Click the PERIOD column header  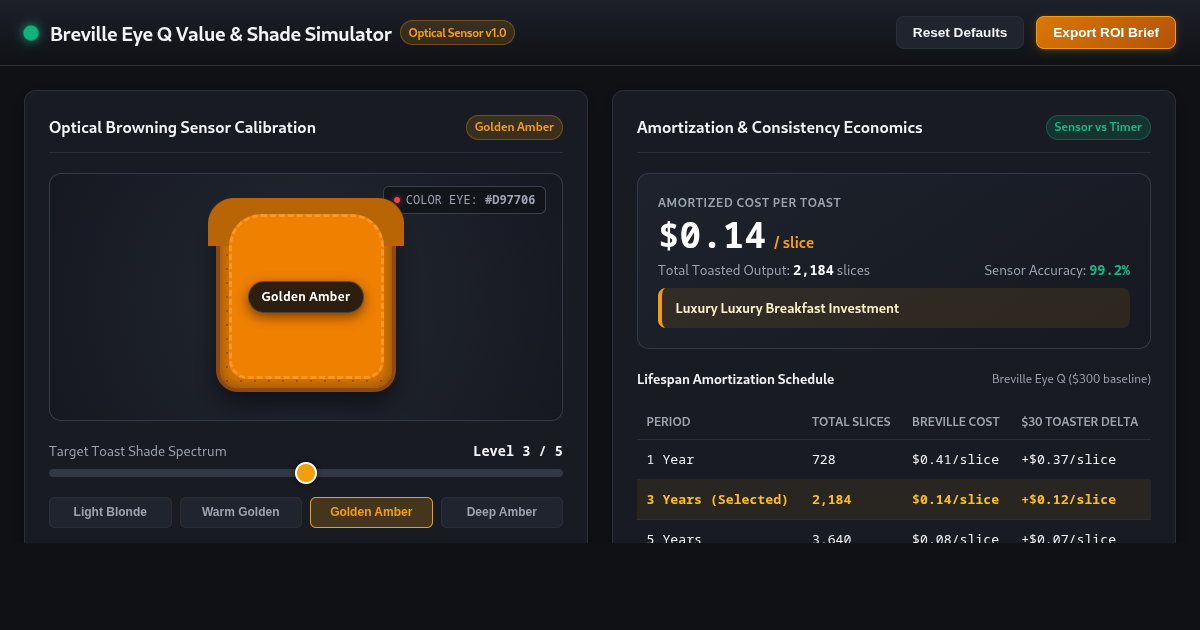(x=669, y=422)
